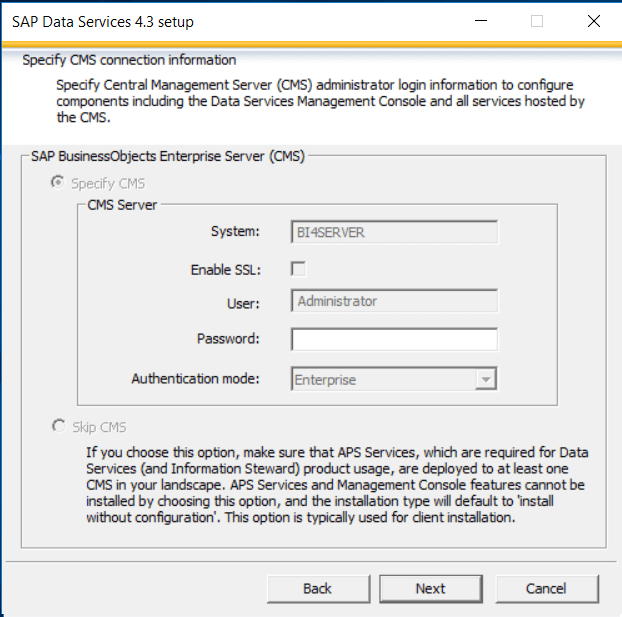
Task: Click the System field with BI4SERVER
Action: (394, 232)
